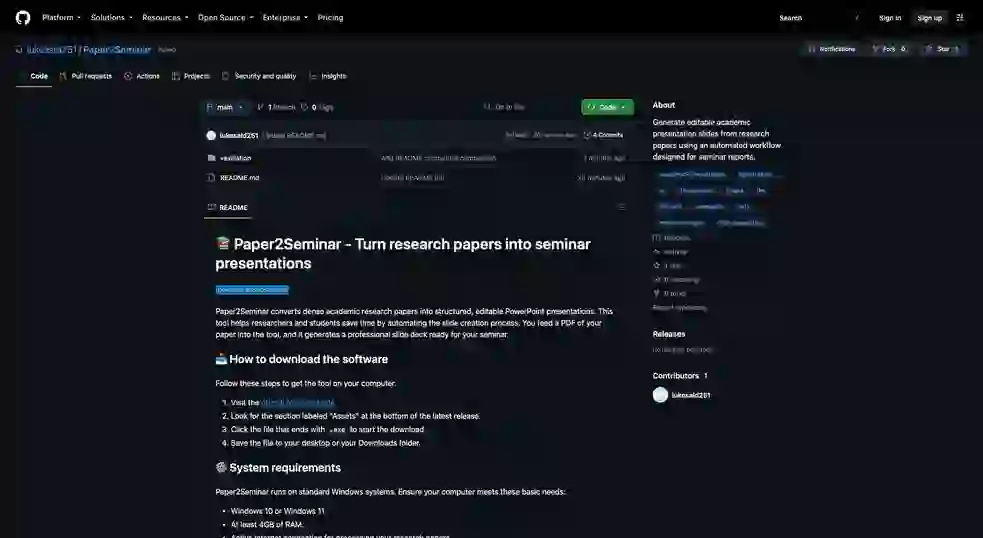Click the forks count in About sidebar

[670, 293]
